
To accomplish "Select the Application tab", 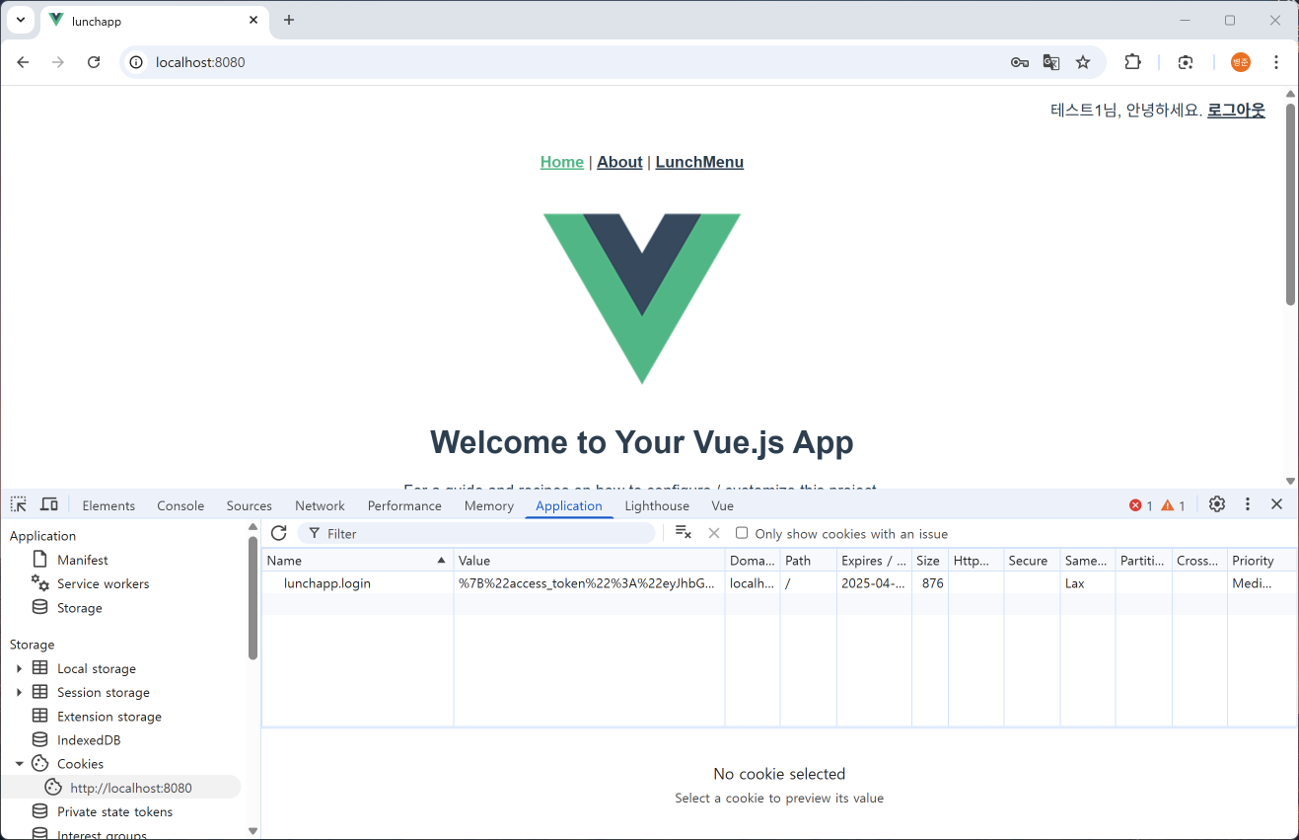I will (569, 506).
